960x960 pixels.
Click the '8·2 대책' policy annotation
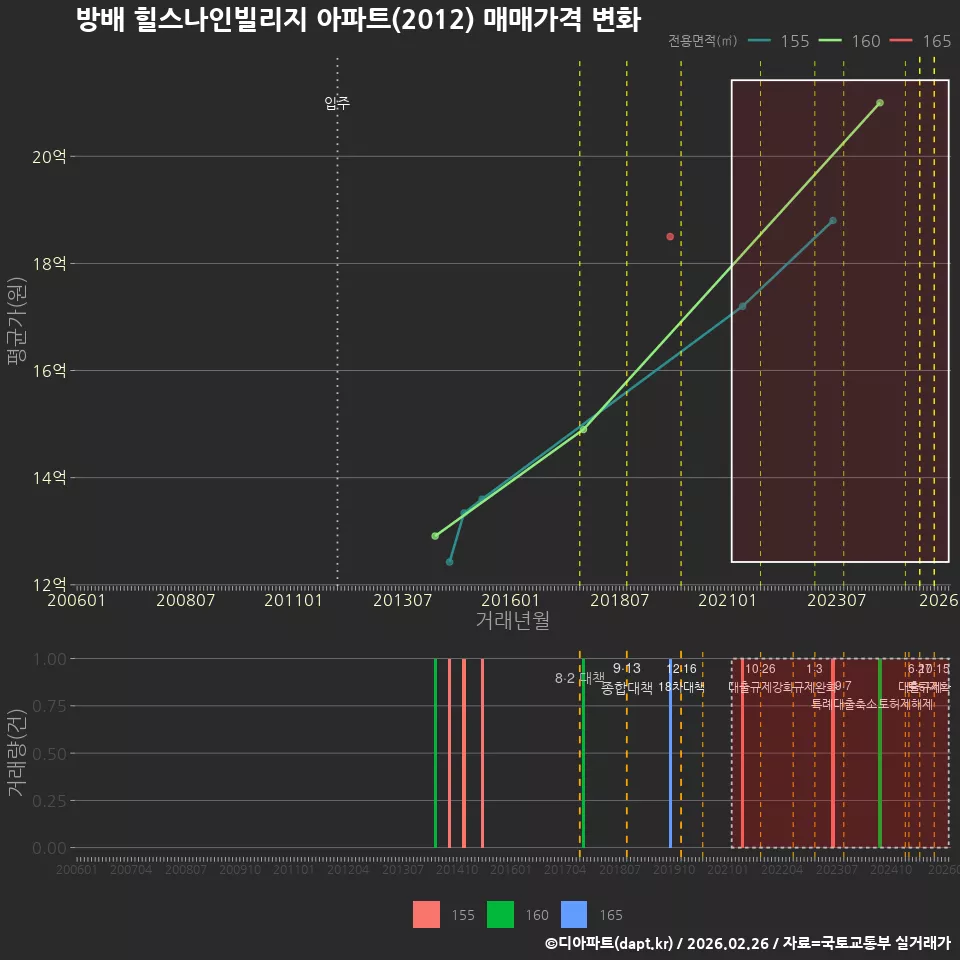(x=579, y=678)
